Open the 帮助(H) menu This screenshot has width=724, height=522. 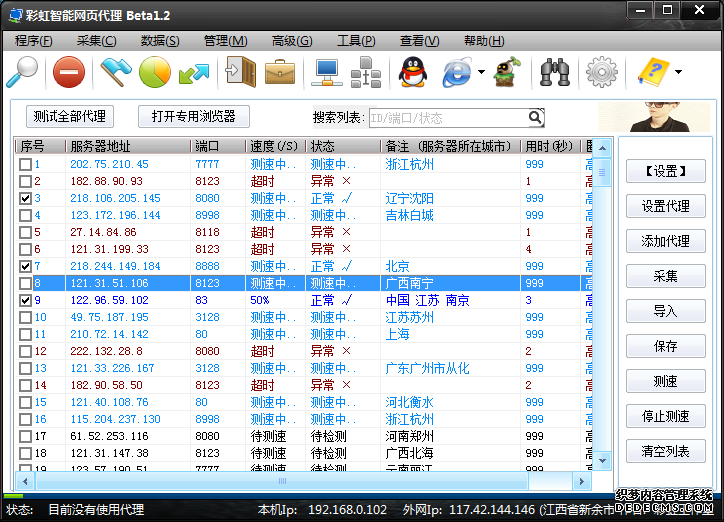(484, 41)
